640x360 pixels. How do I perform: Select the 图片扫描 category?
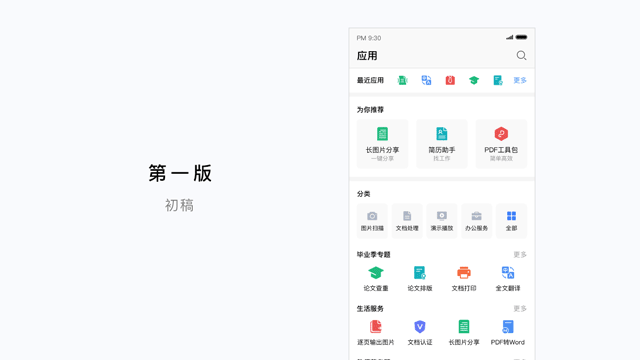click(x=372, y=221)
